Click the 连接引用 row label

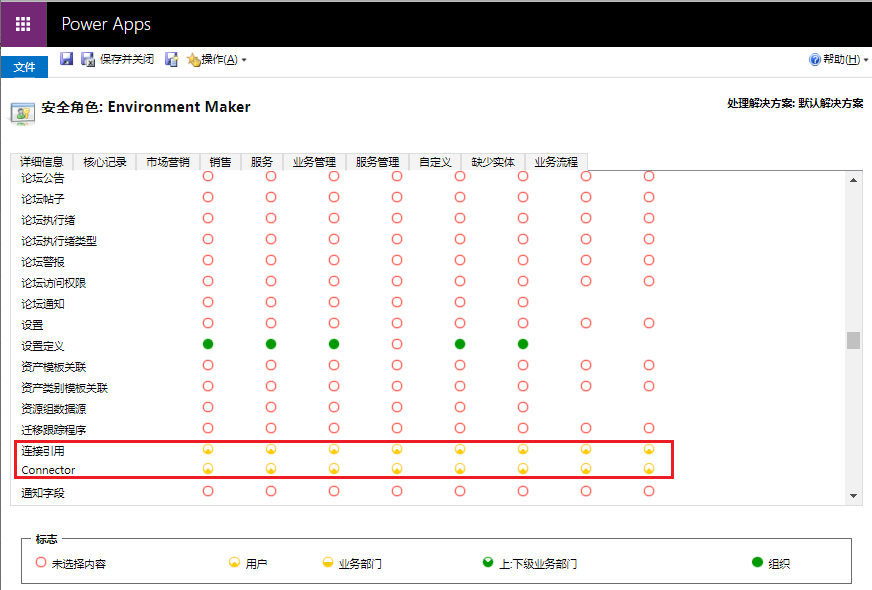(43, 451)
